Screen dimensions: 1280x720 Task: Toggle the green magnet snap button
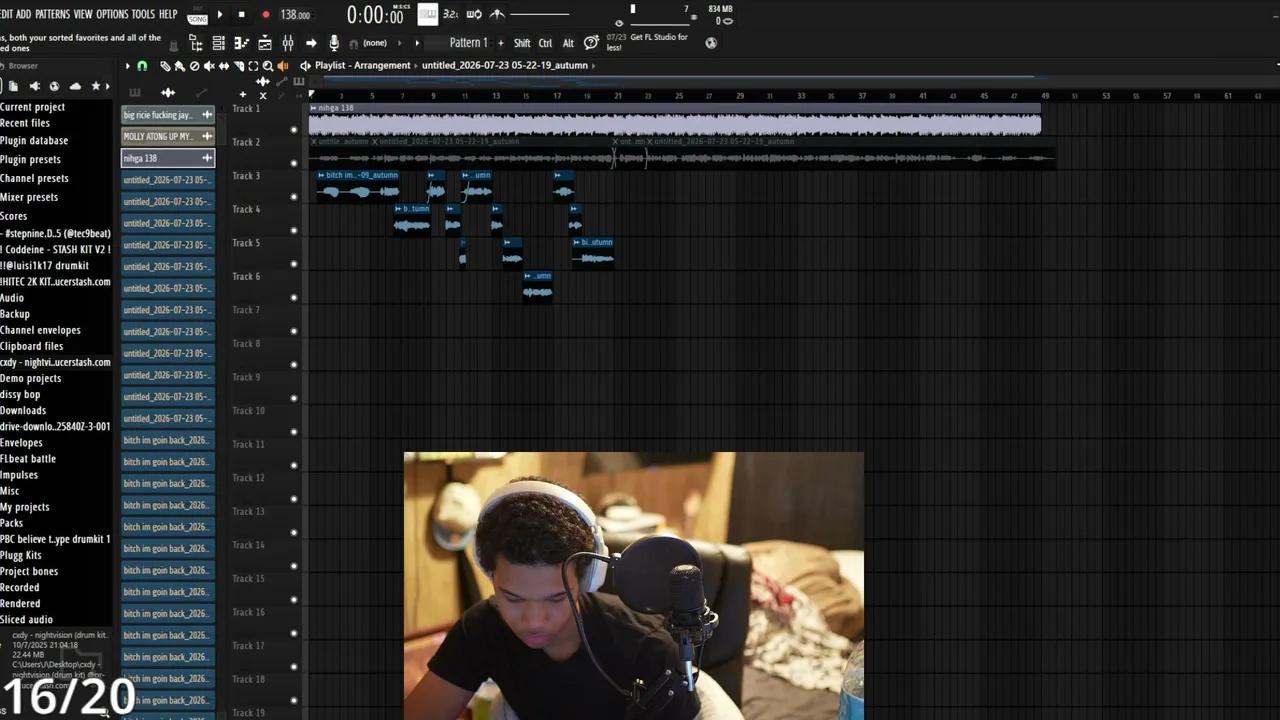pos(142,66)
